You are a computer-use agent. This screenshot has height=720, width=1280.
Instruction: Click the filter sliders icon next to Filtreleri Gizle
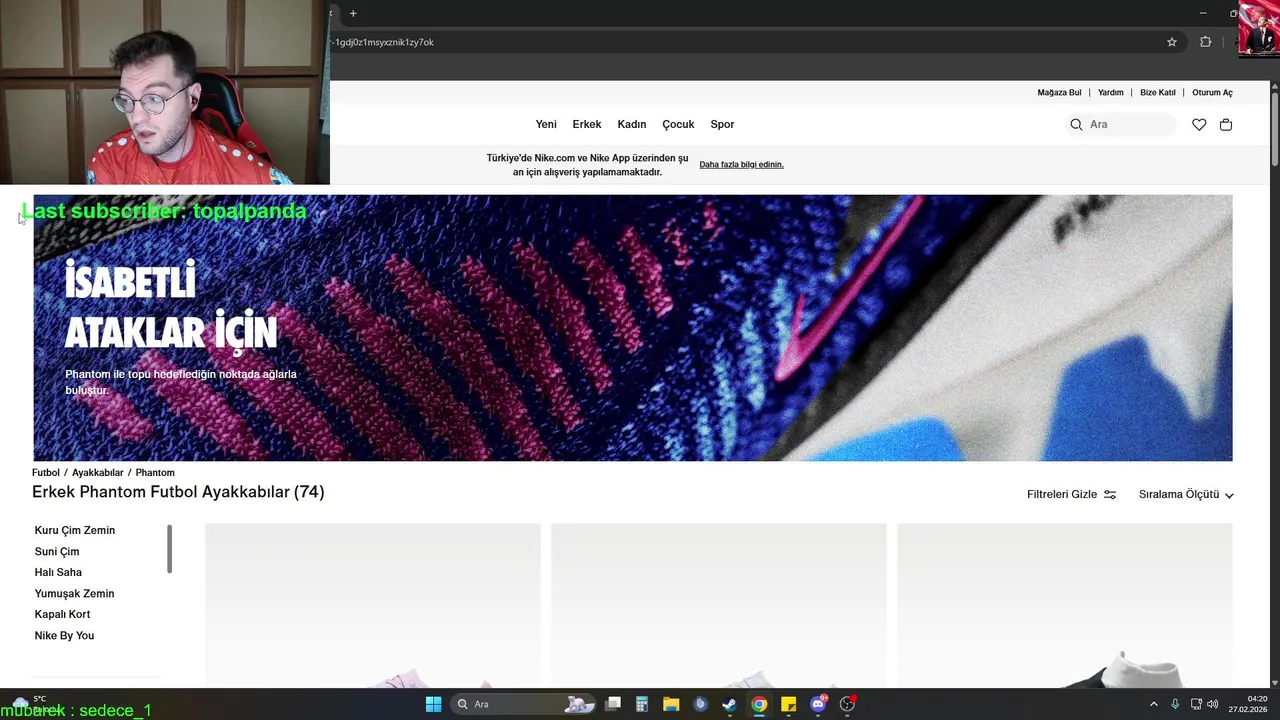pos(1110,494)
